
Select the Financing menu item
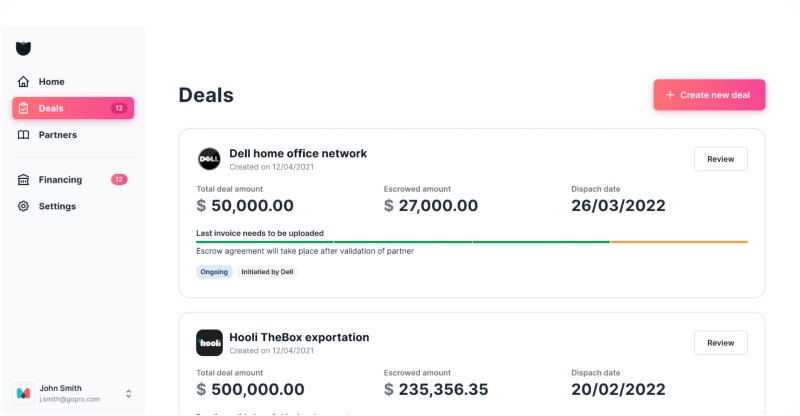pyautogui.click(x=60, y=180)
